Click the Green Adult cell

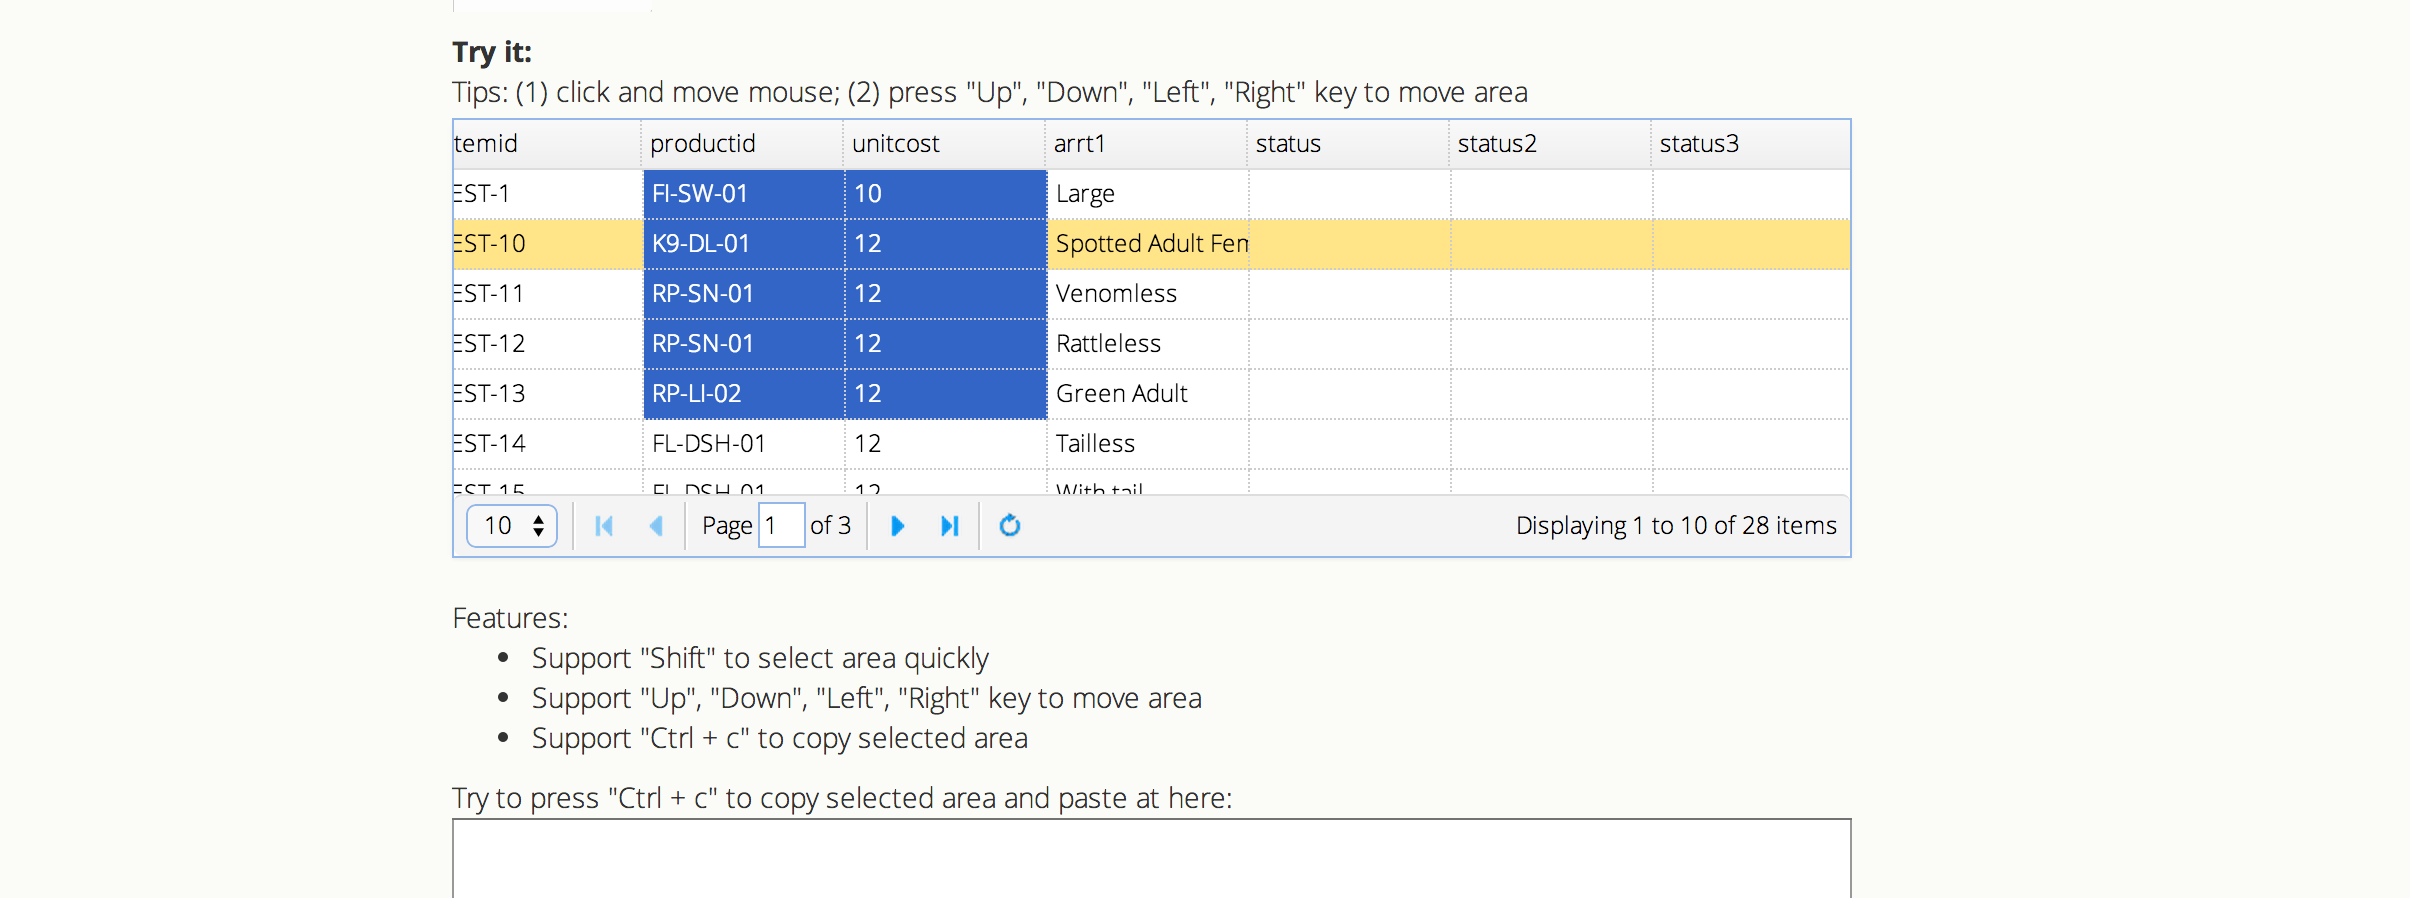click(1147, 394)
